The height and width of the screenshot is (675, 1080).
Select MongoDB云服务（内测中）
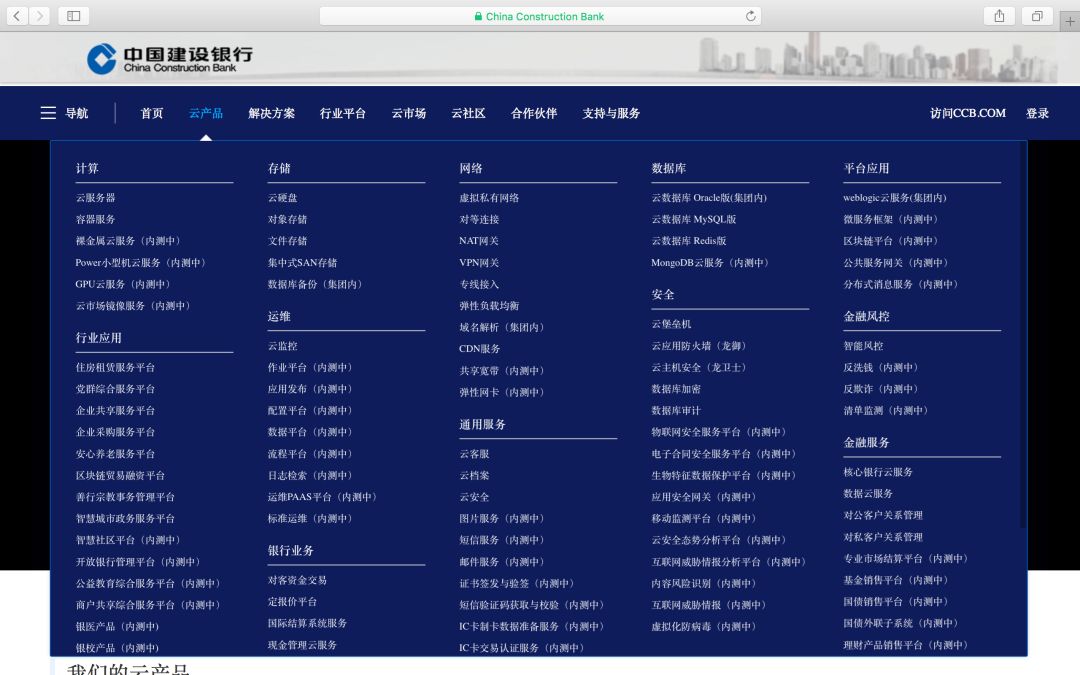pos(709,262)
